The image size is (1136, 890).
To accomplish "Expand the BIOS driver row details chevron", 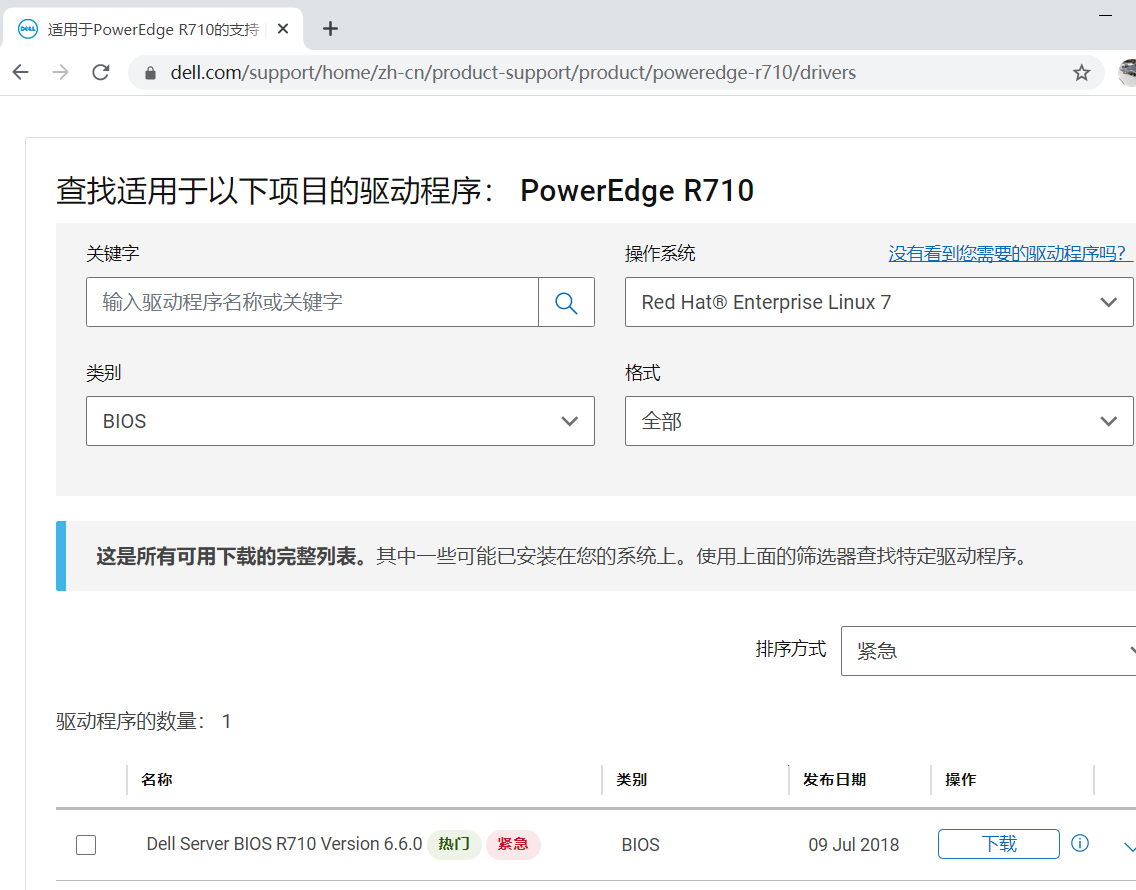I will [1129, 847].
